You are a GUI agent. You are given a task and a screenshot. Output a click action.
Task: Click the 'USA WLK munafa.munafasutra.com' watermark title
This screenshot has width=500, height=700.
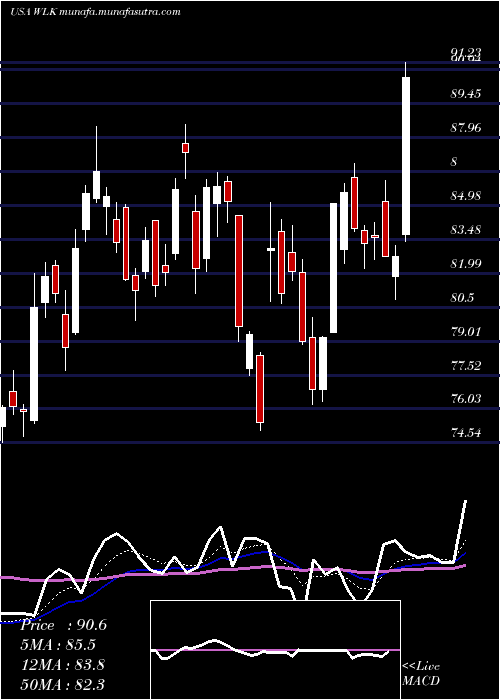pos(95,12)
